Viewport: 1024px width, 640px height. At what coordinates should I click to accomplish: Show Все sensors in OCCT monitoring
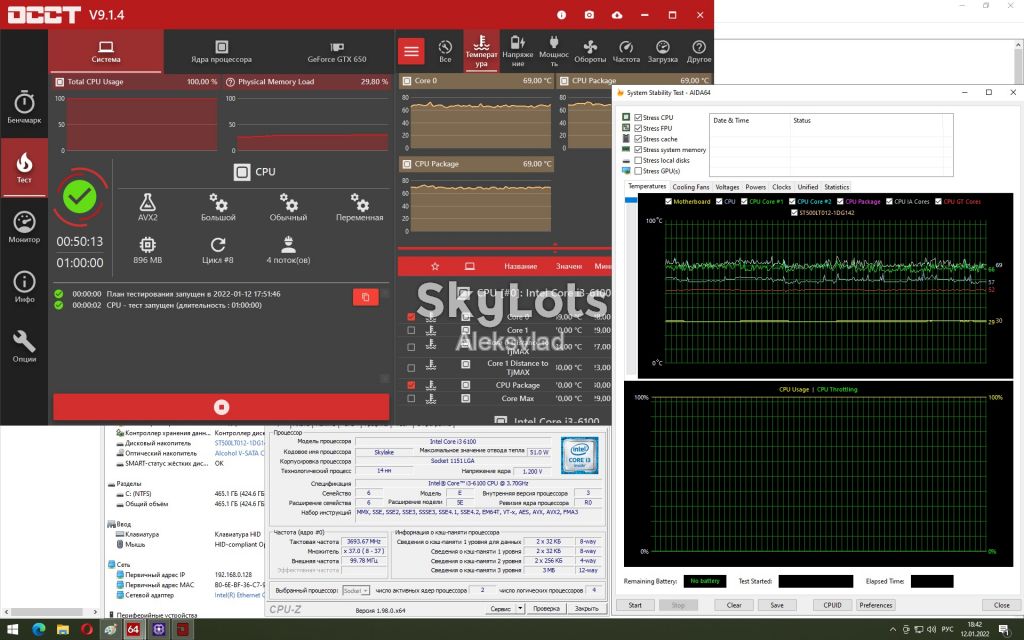pos(445,51)
